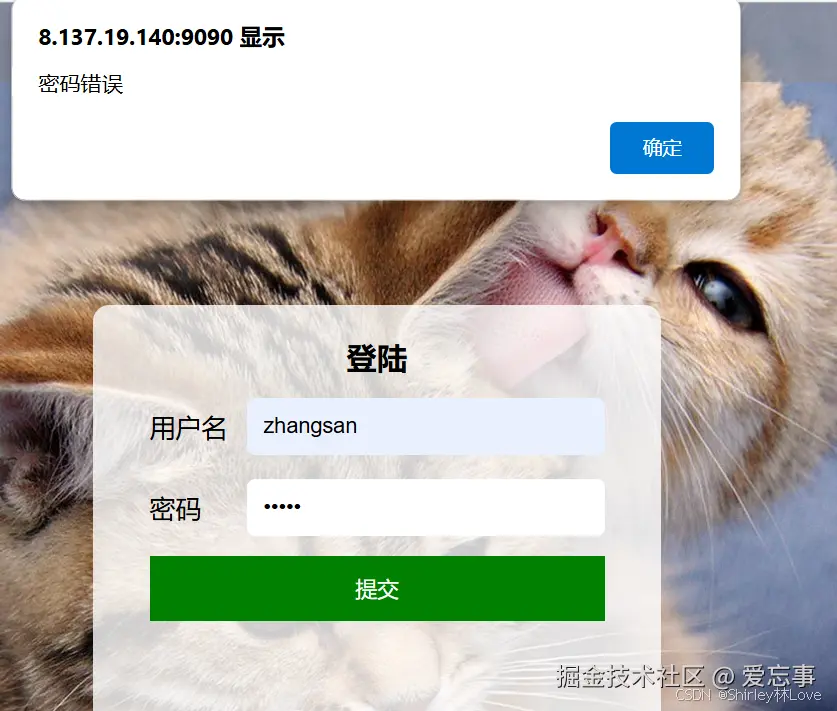Click the masked dots in the password field
The height and width of the screenshot is (711, 837).
(x=282, y=507)
